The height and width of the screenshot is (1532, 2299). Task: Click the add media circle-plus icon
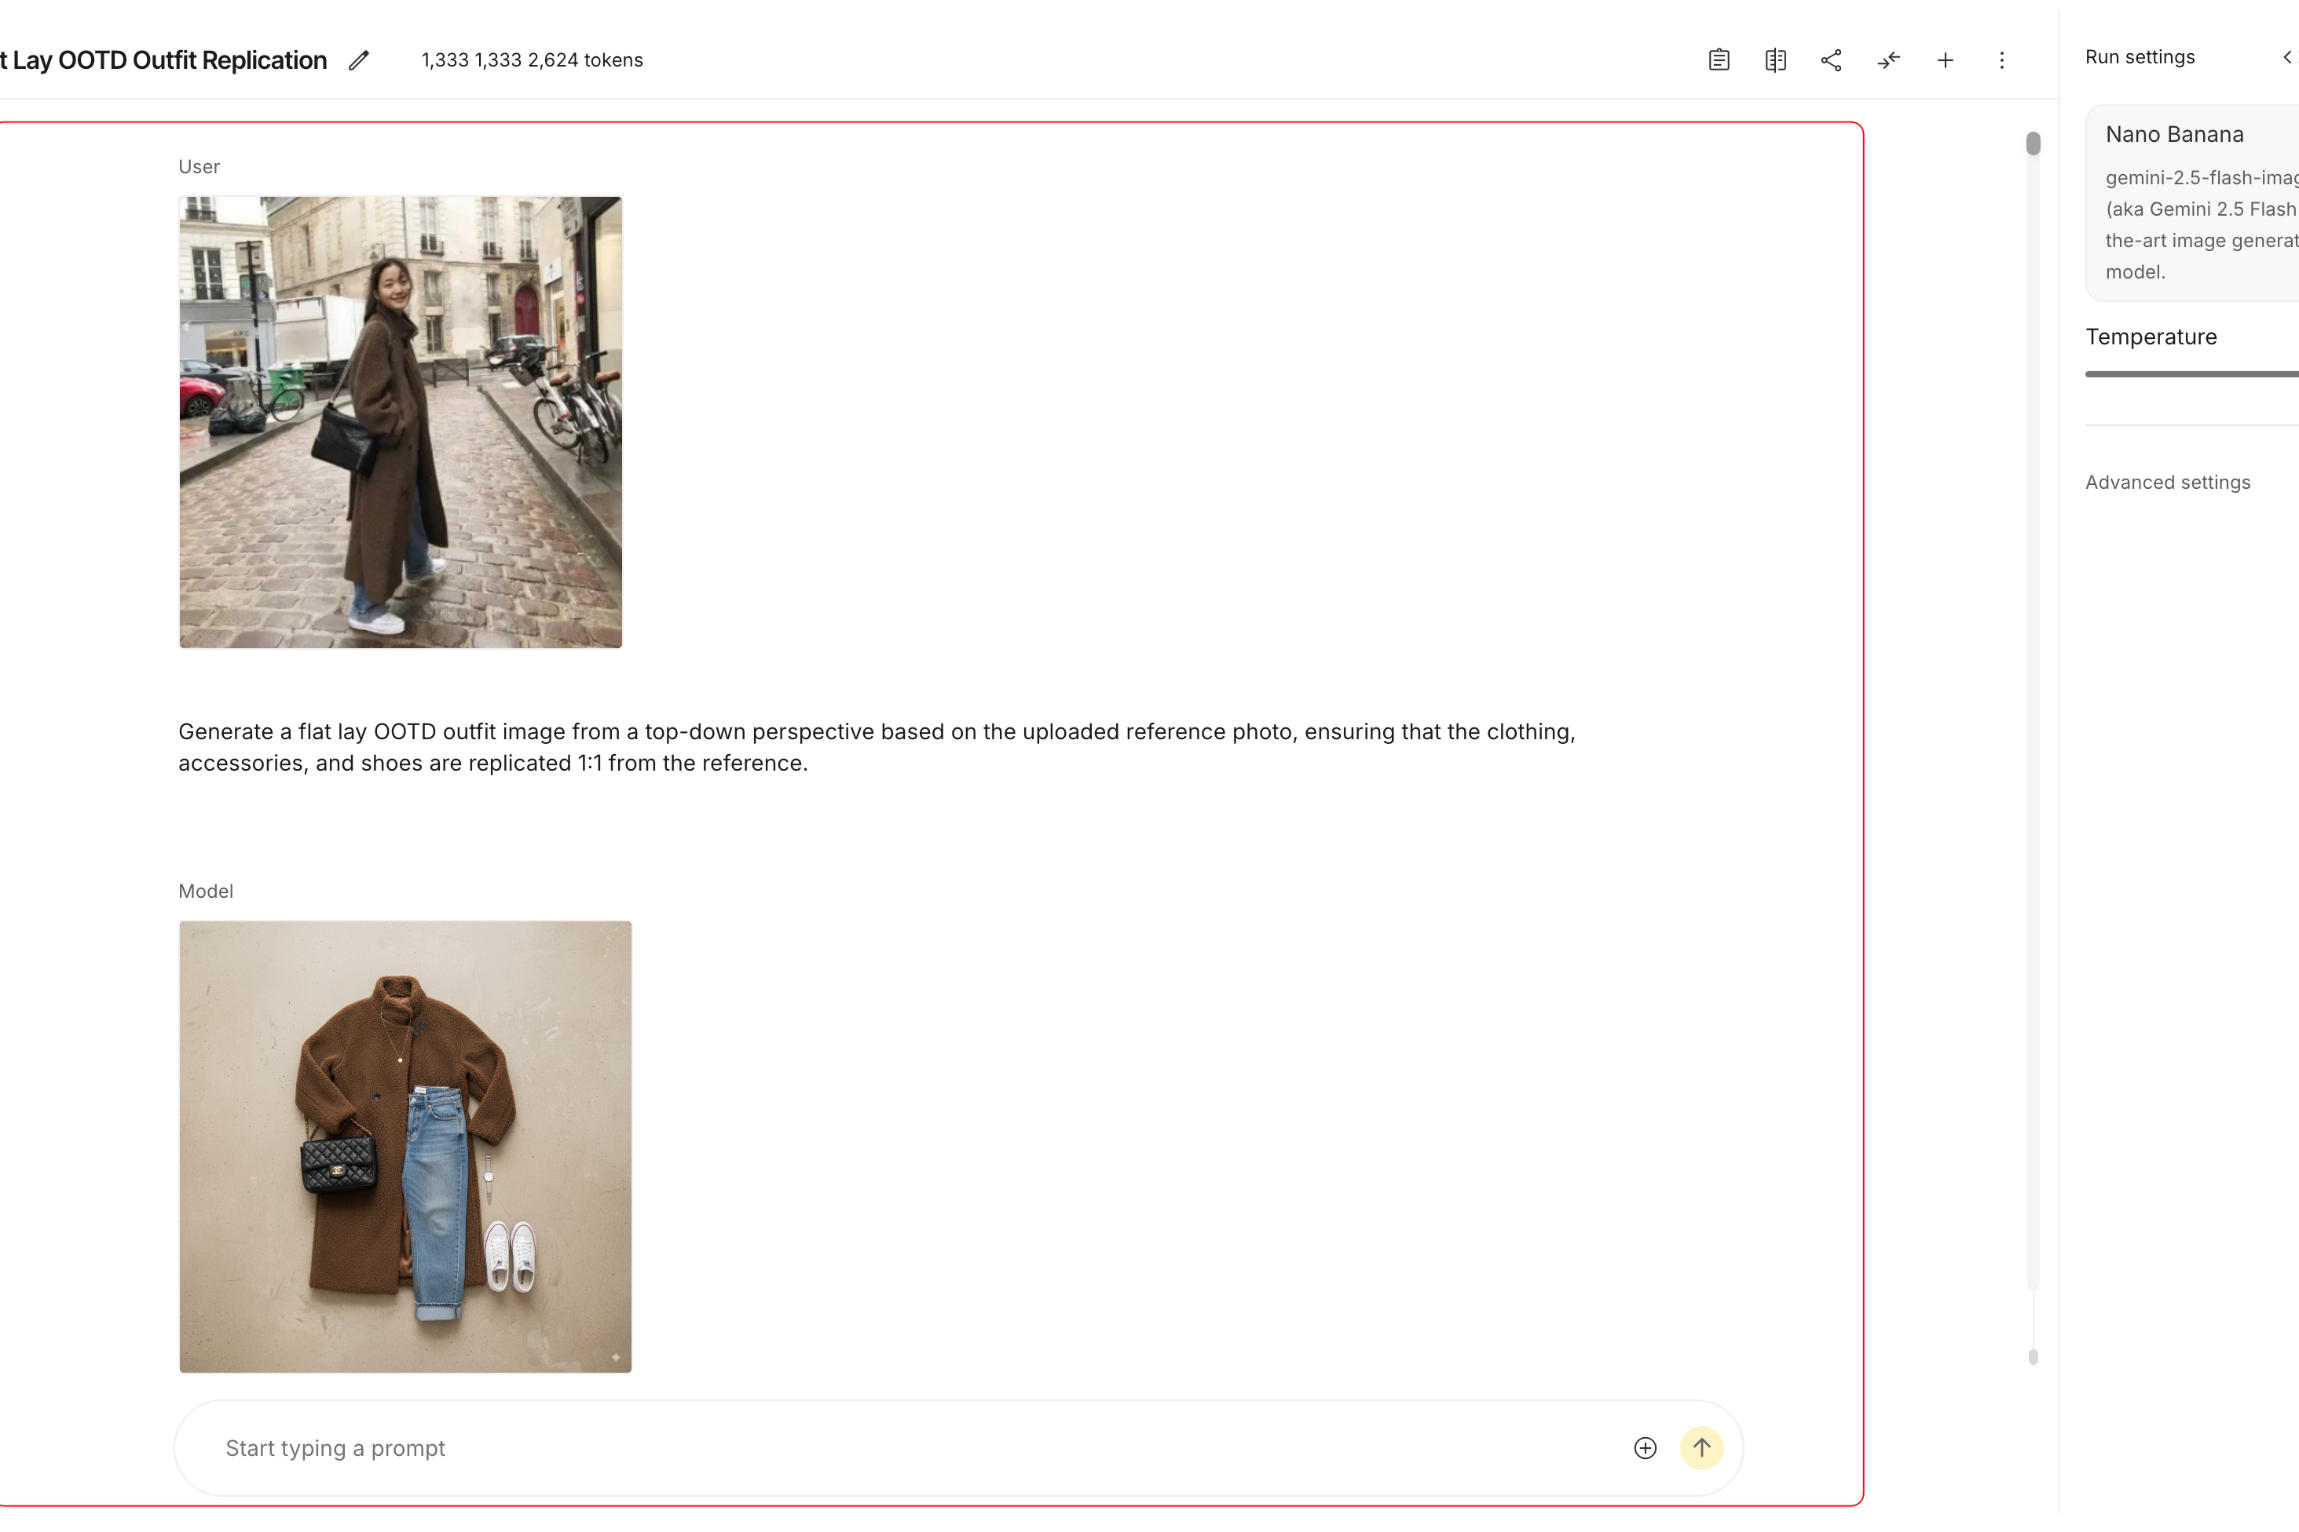click(x=1645, y=1447)
